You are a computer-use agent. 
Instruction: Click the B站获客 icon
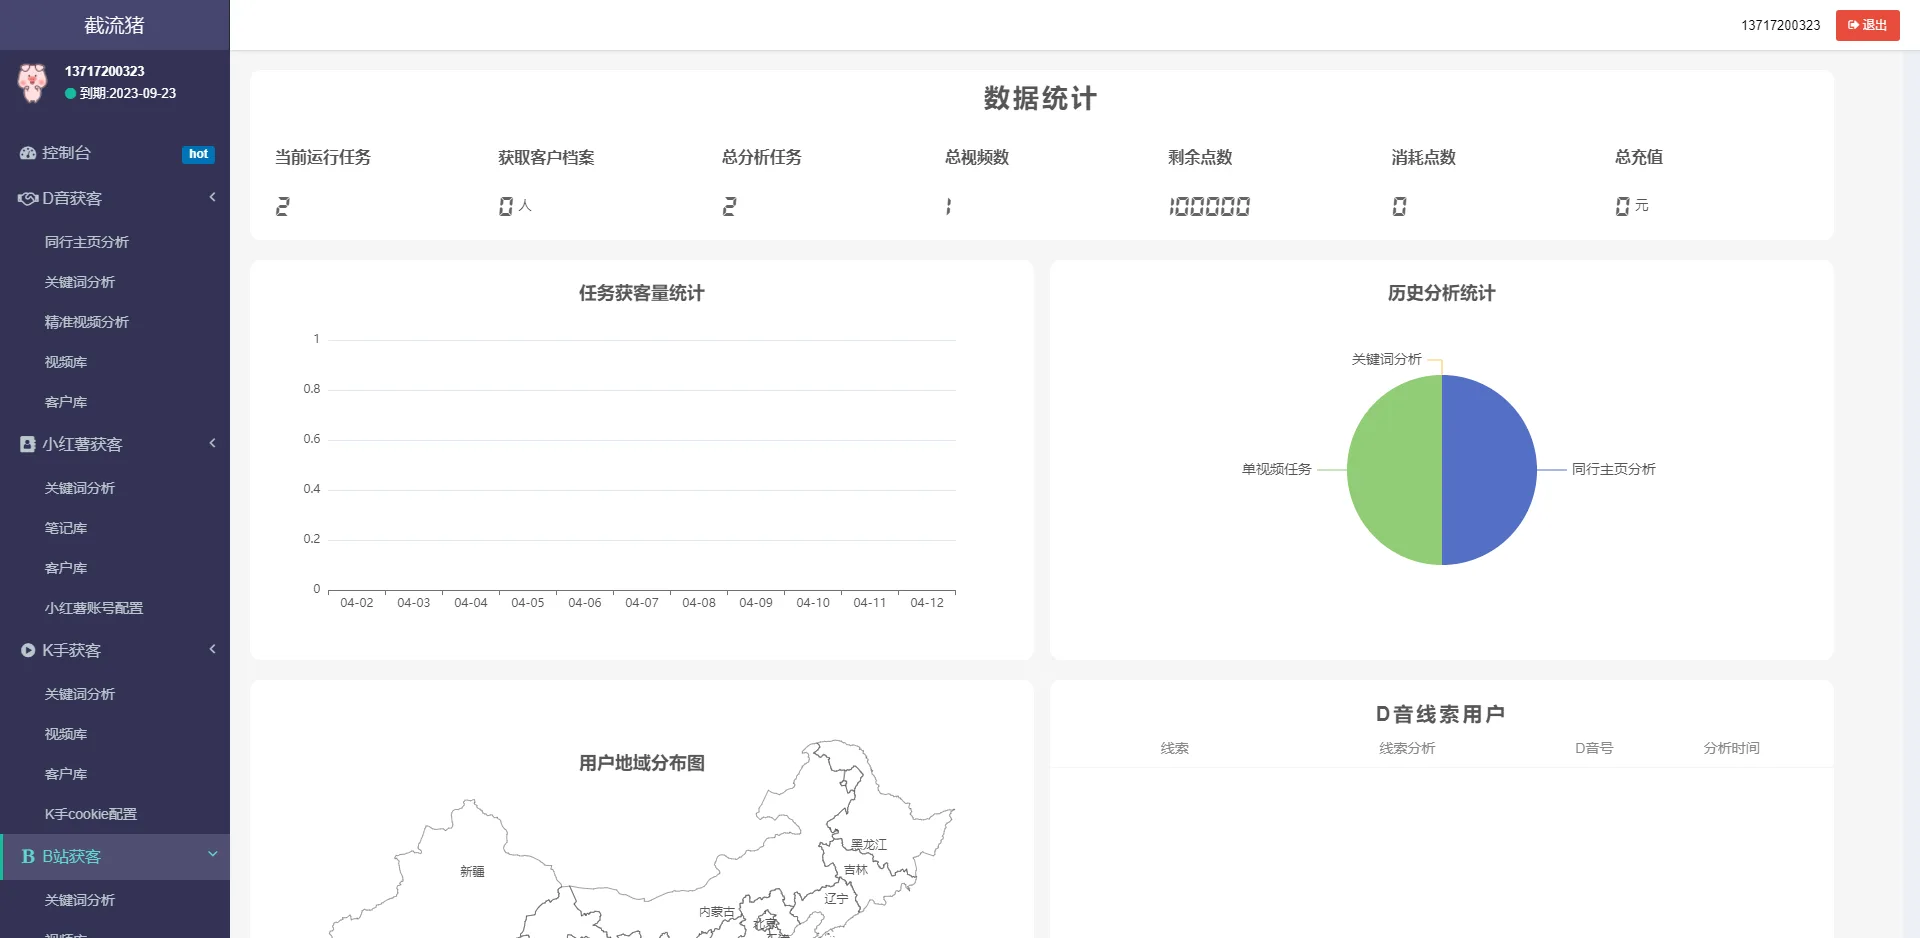26,857
